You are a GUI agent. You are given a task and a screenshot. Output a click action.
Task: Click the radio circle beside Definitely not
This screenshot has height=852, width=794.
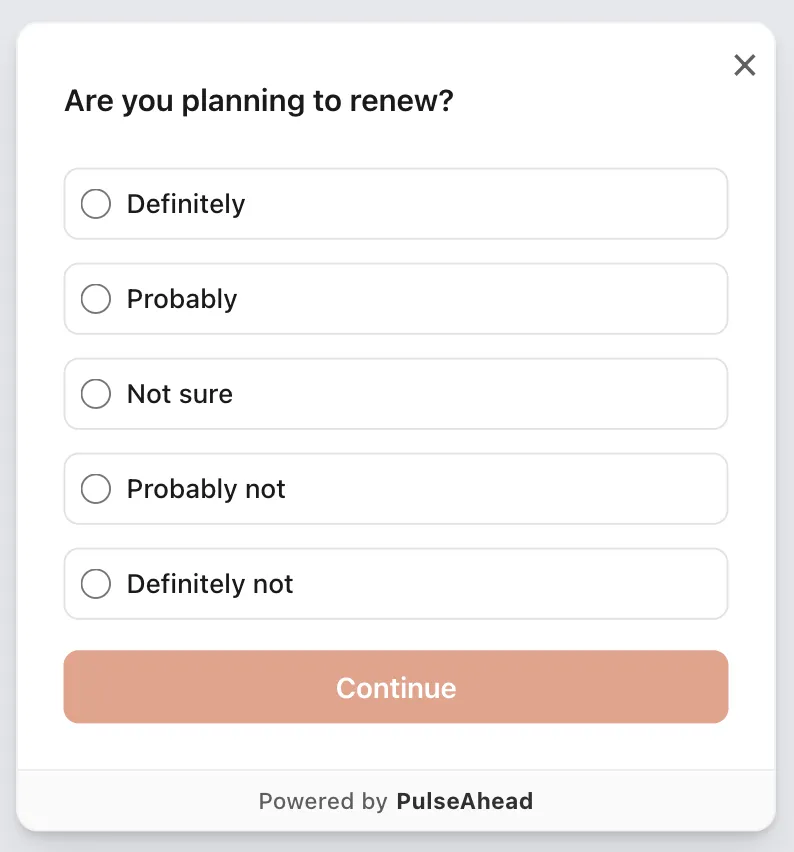pos(96,583)
